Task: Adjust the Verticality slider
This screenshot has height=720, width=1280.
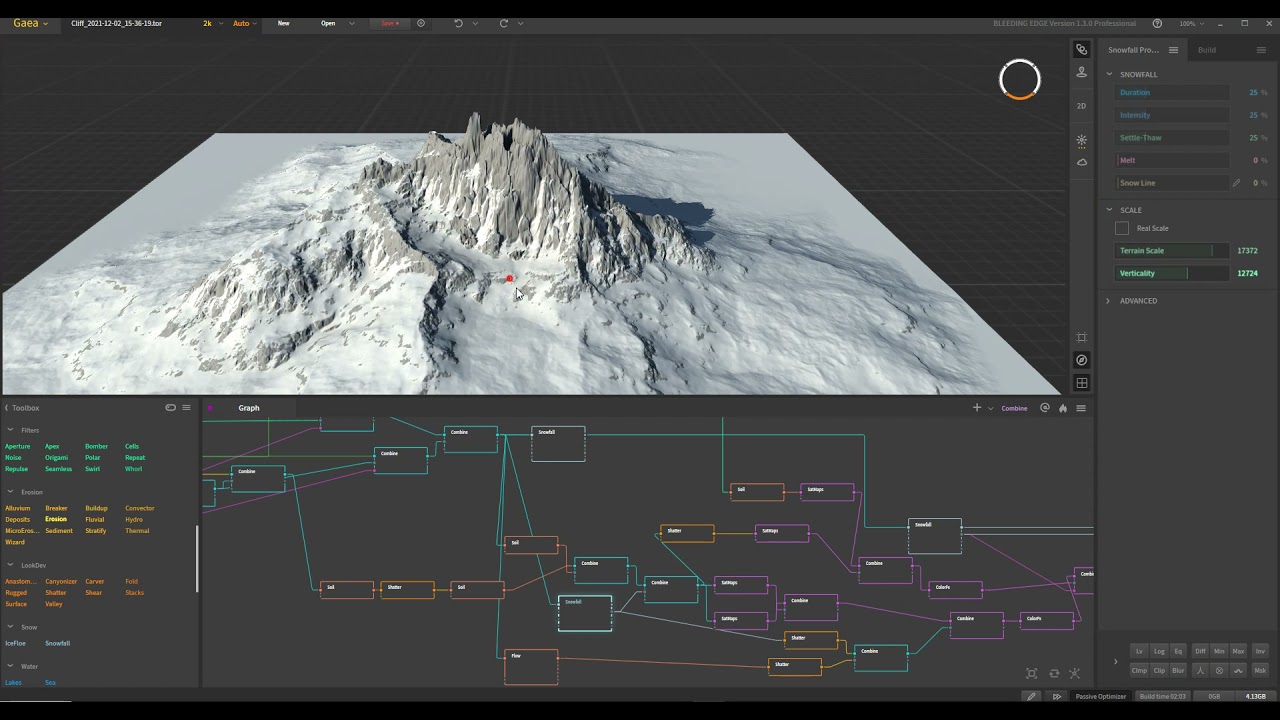Action: click(1172, 273)
